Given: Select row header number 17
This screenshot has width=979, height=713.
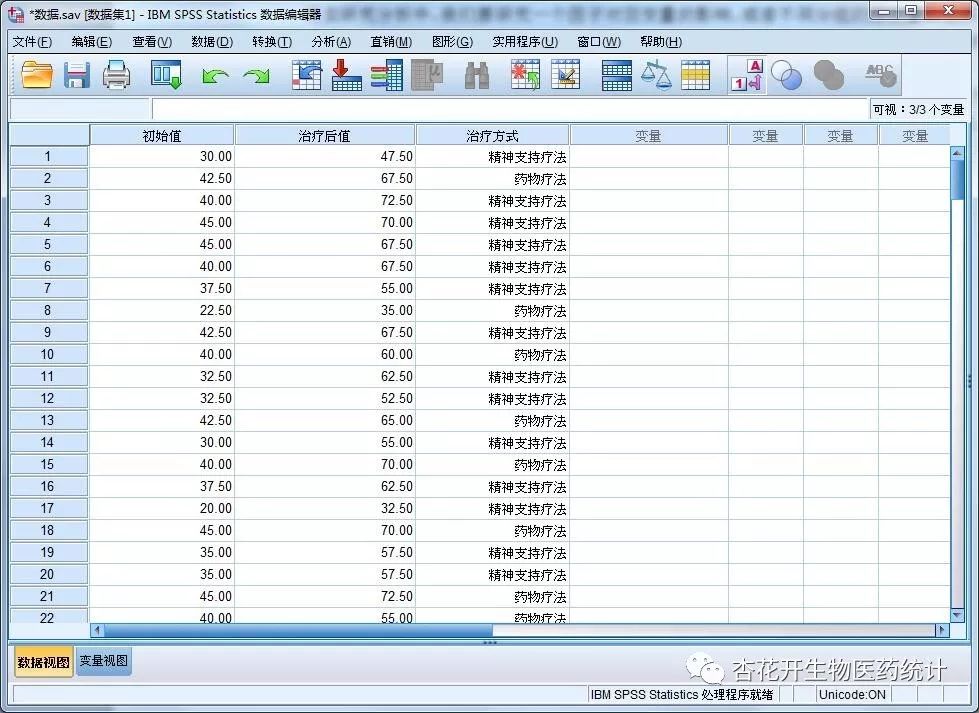Looking at the screenshot, I should (x=48, y=508).
